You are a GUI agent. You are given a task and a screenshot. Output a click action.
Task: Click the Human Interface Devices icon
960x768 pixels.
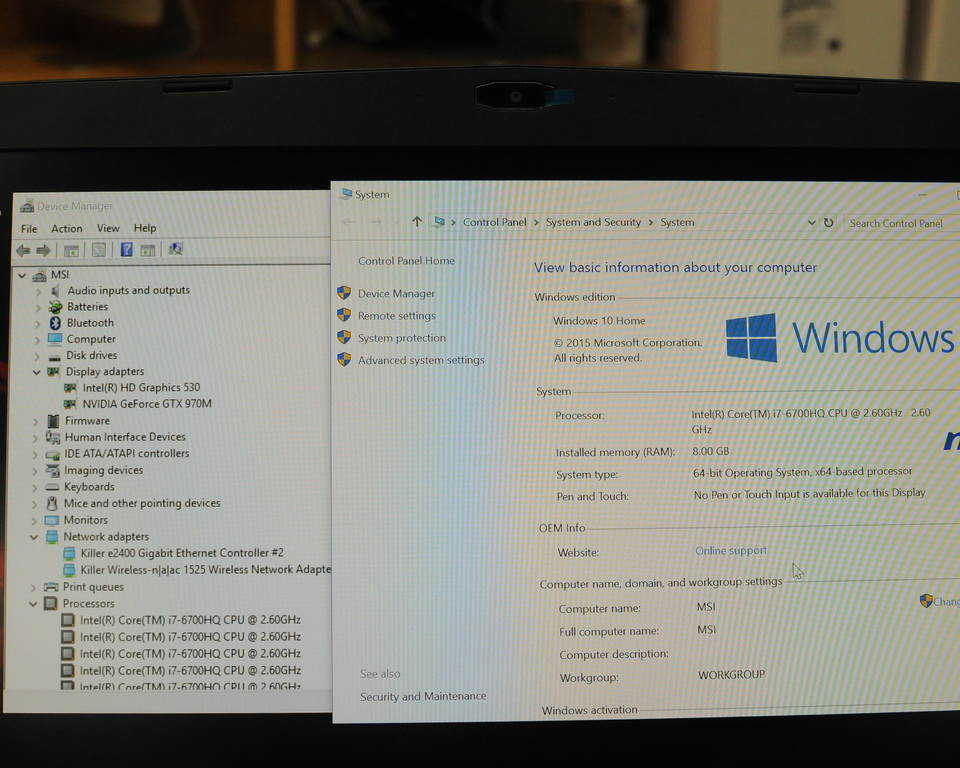(x=53, y=437)
